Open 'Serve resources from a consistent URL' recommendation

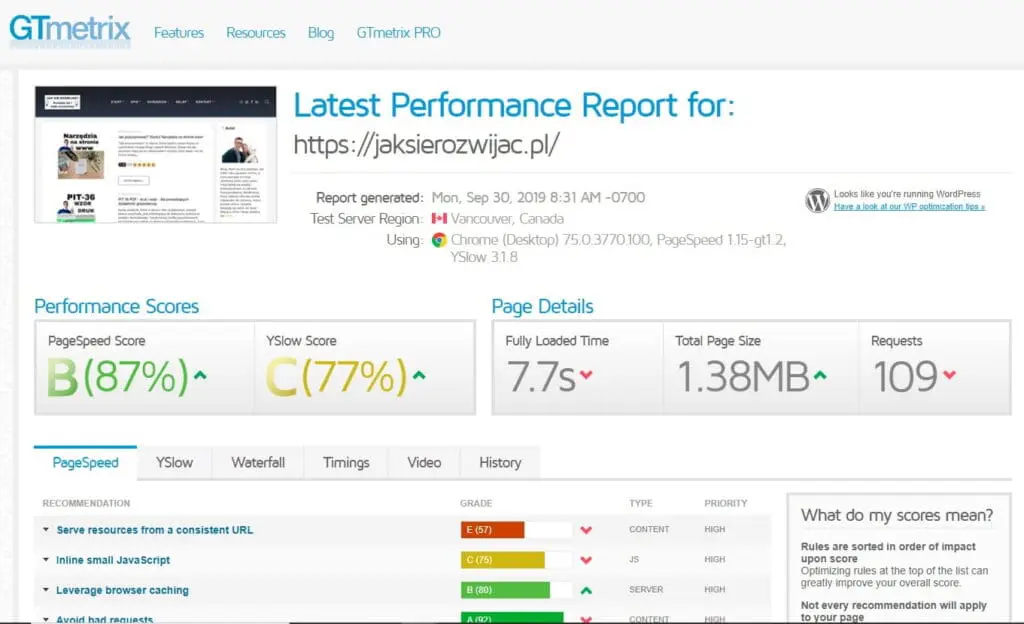tap(155, 530)
